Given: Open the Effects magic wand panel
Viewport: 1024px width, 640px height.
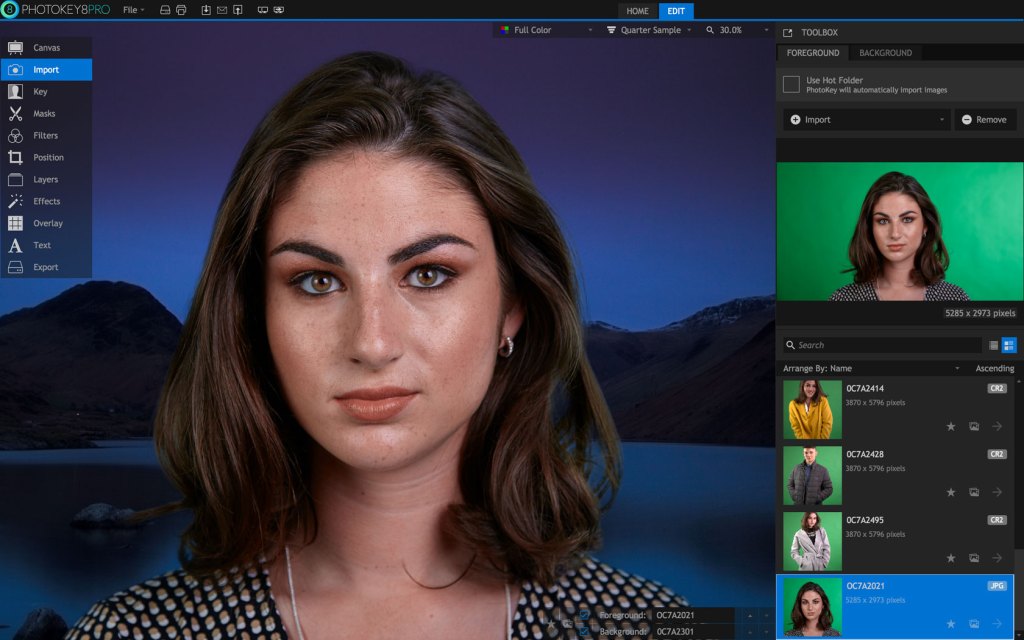Looking at the screenshot, I should [46, 201].
